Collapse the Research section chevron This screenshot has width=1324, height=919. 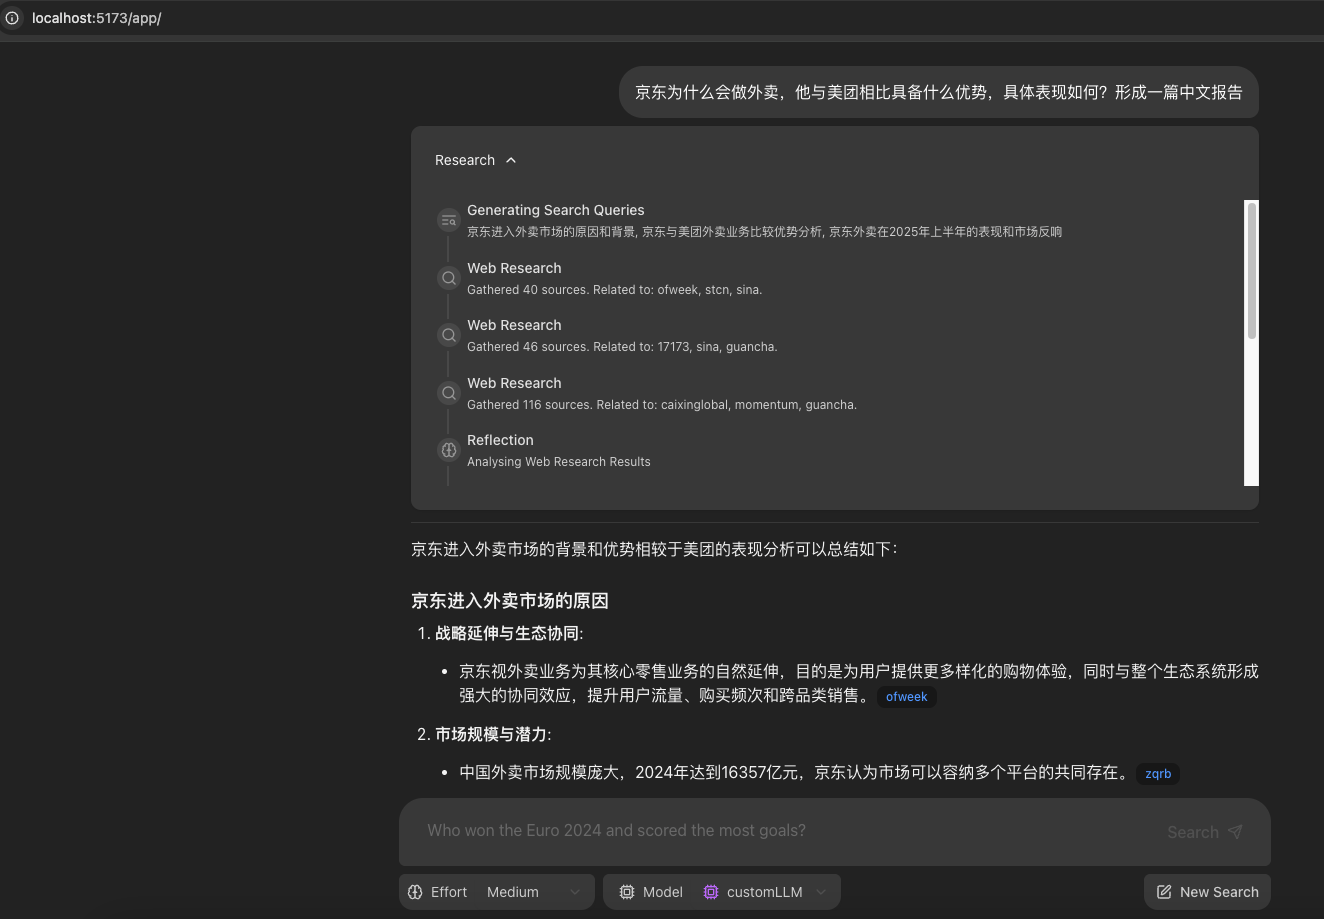[x=511, y=160]
